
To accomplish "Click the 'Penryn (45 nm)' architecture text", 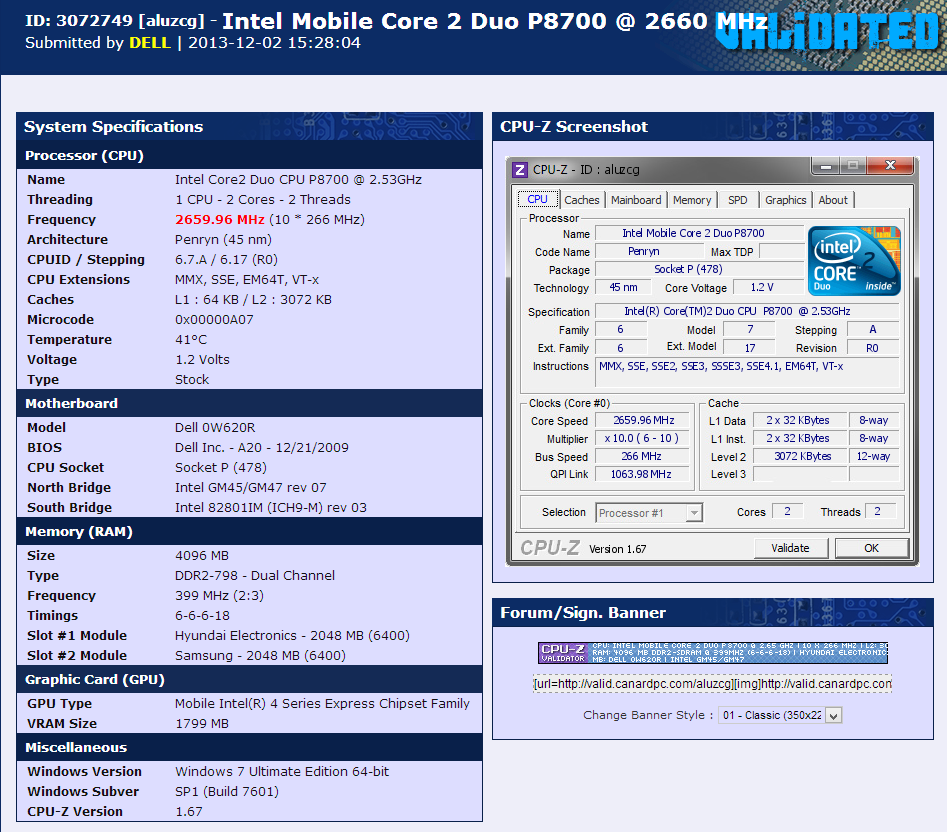I will pos(223,239).
